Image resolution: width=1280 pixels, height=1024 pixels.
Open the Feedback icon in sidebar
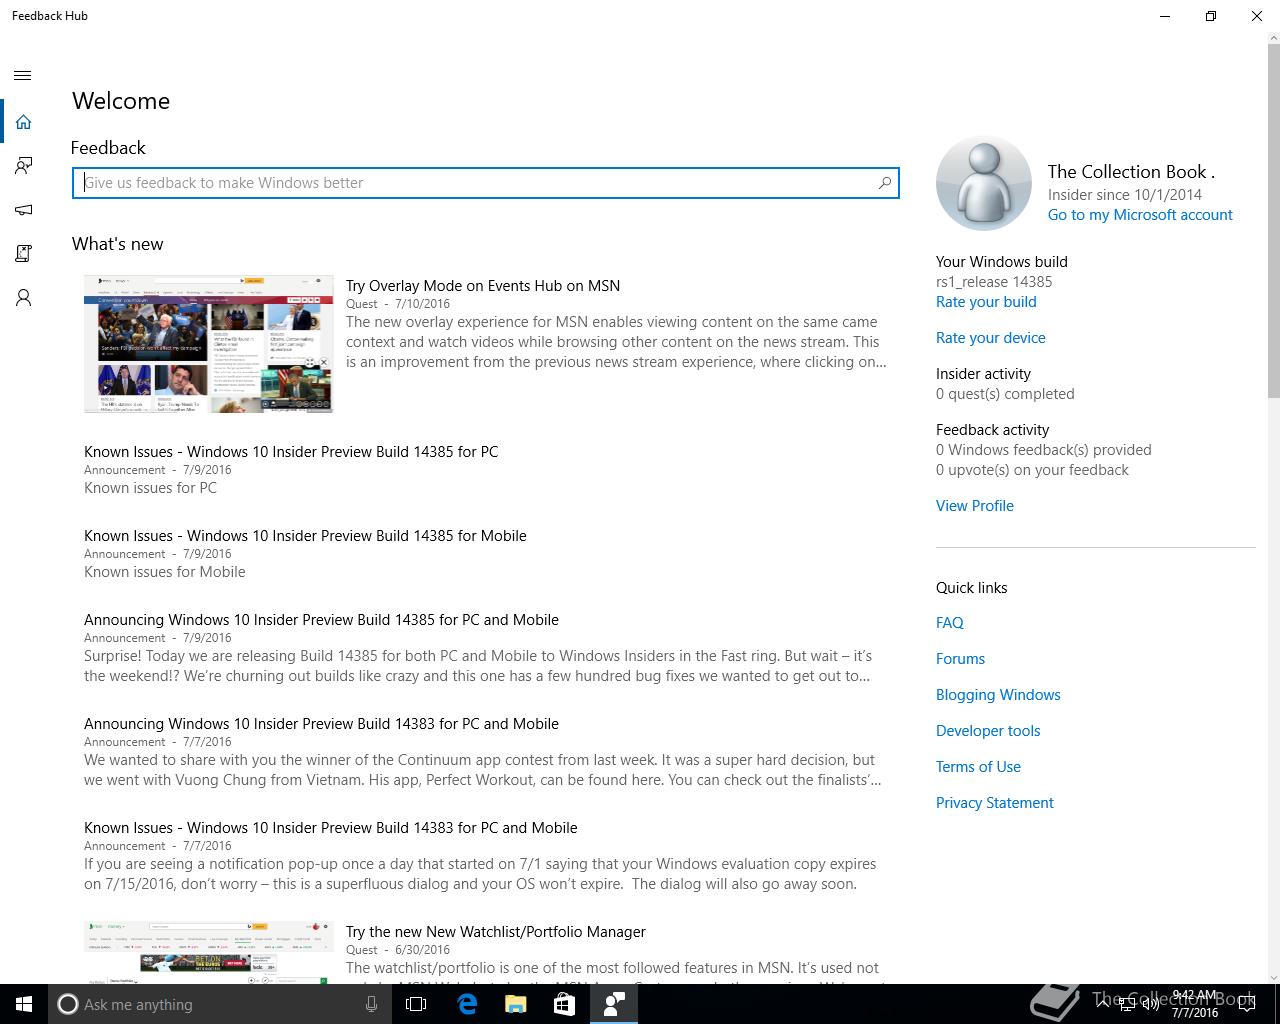click(23, 166)
